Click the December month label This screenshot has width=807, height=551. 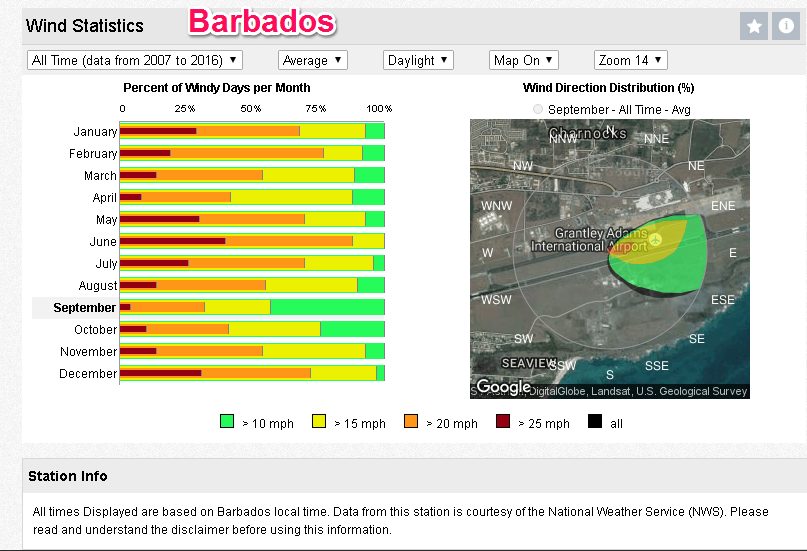click(x=88, y=374)
